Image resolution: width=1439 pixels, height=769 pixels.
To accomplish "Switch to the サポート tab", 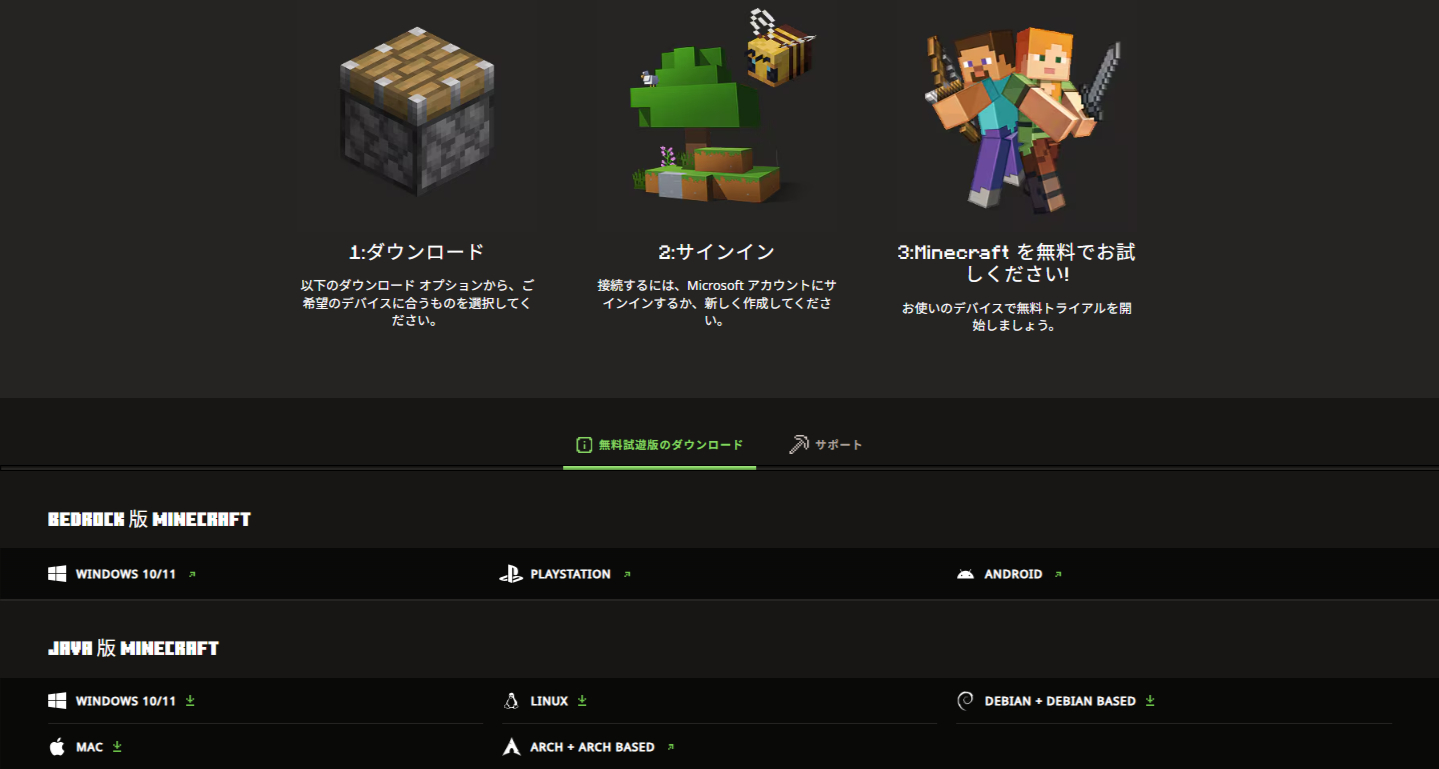I will [x=826, y=445].
